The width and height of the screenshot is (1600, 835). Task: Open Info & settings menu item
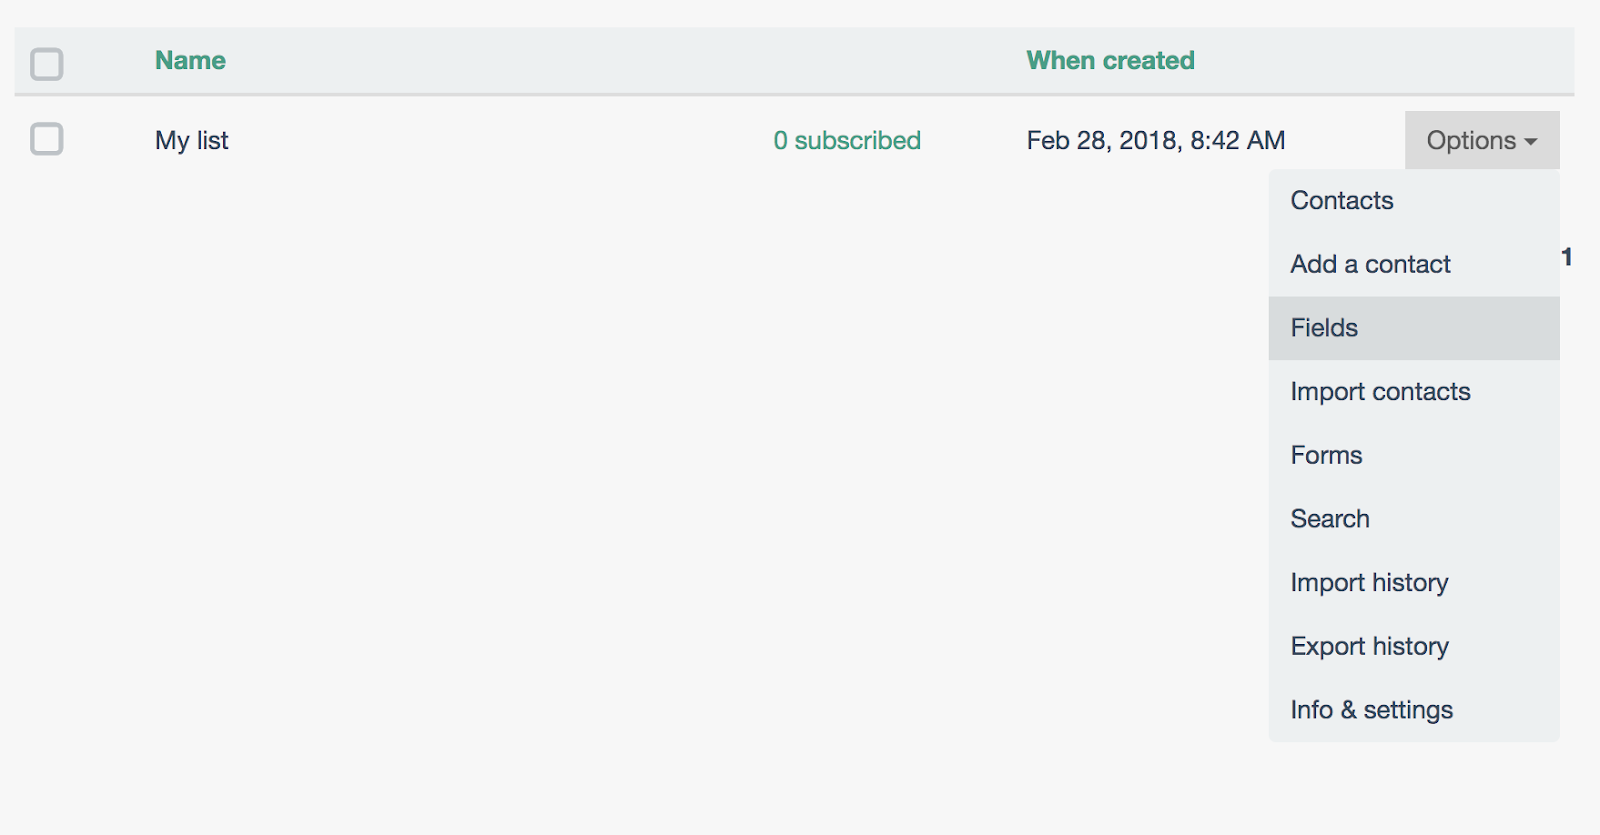pos(1371,710)
